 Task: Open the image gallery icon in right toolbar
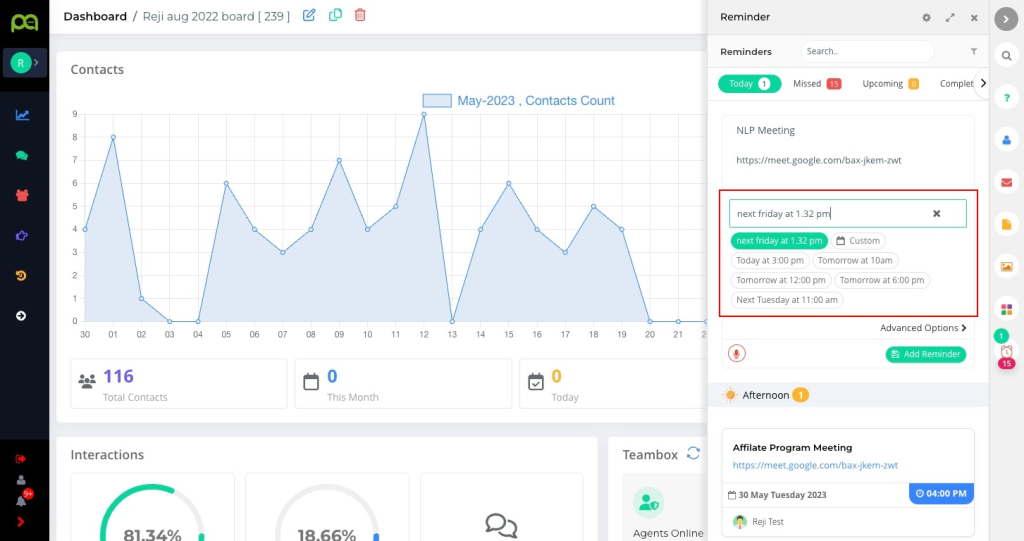[1006, 267]
